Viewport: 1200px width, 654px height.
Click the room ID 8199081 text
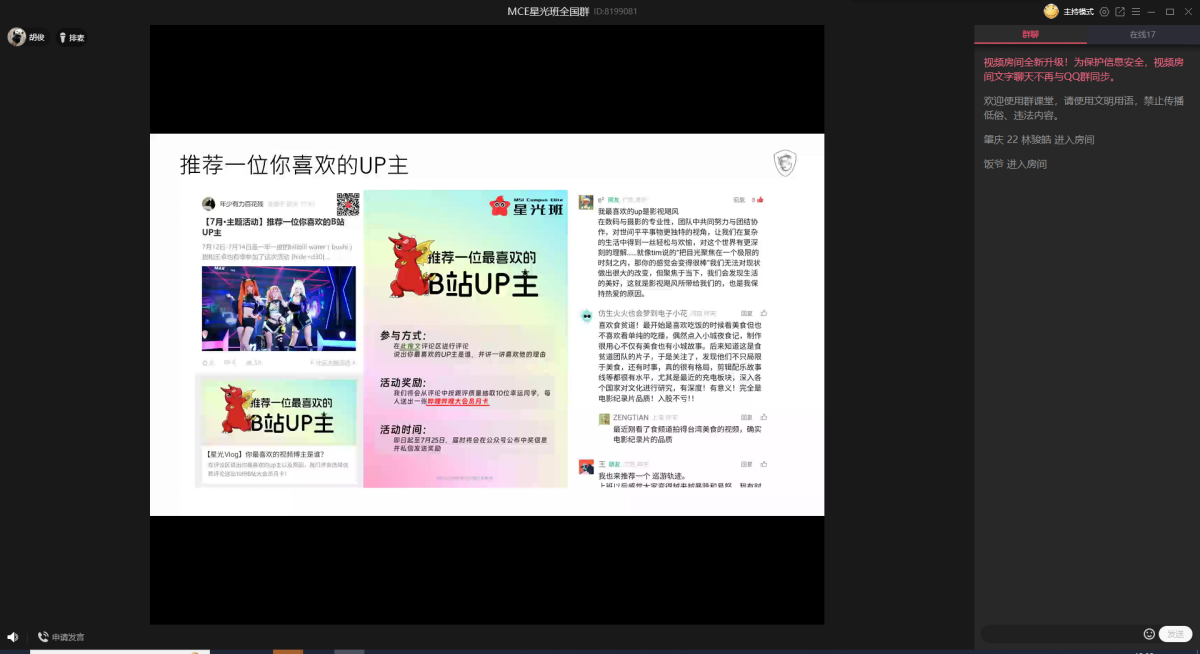click(x=616, y=12)
